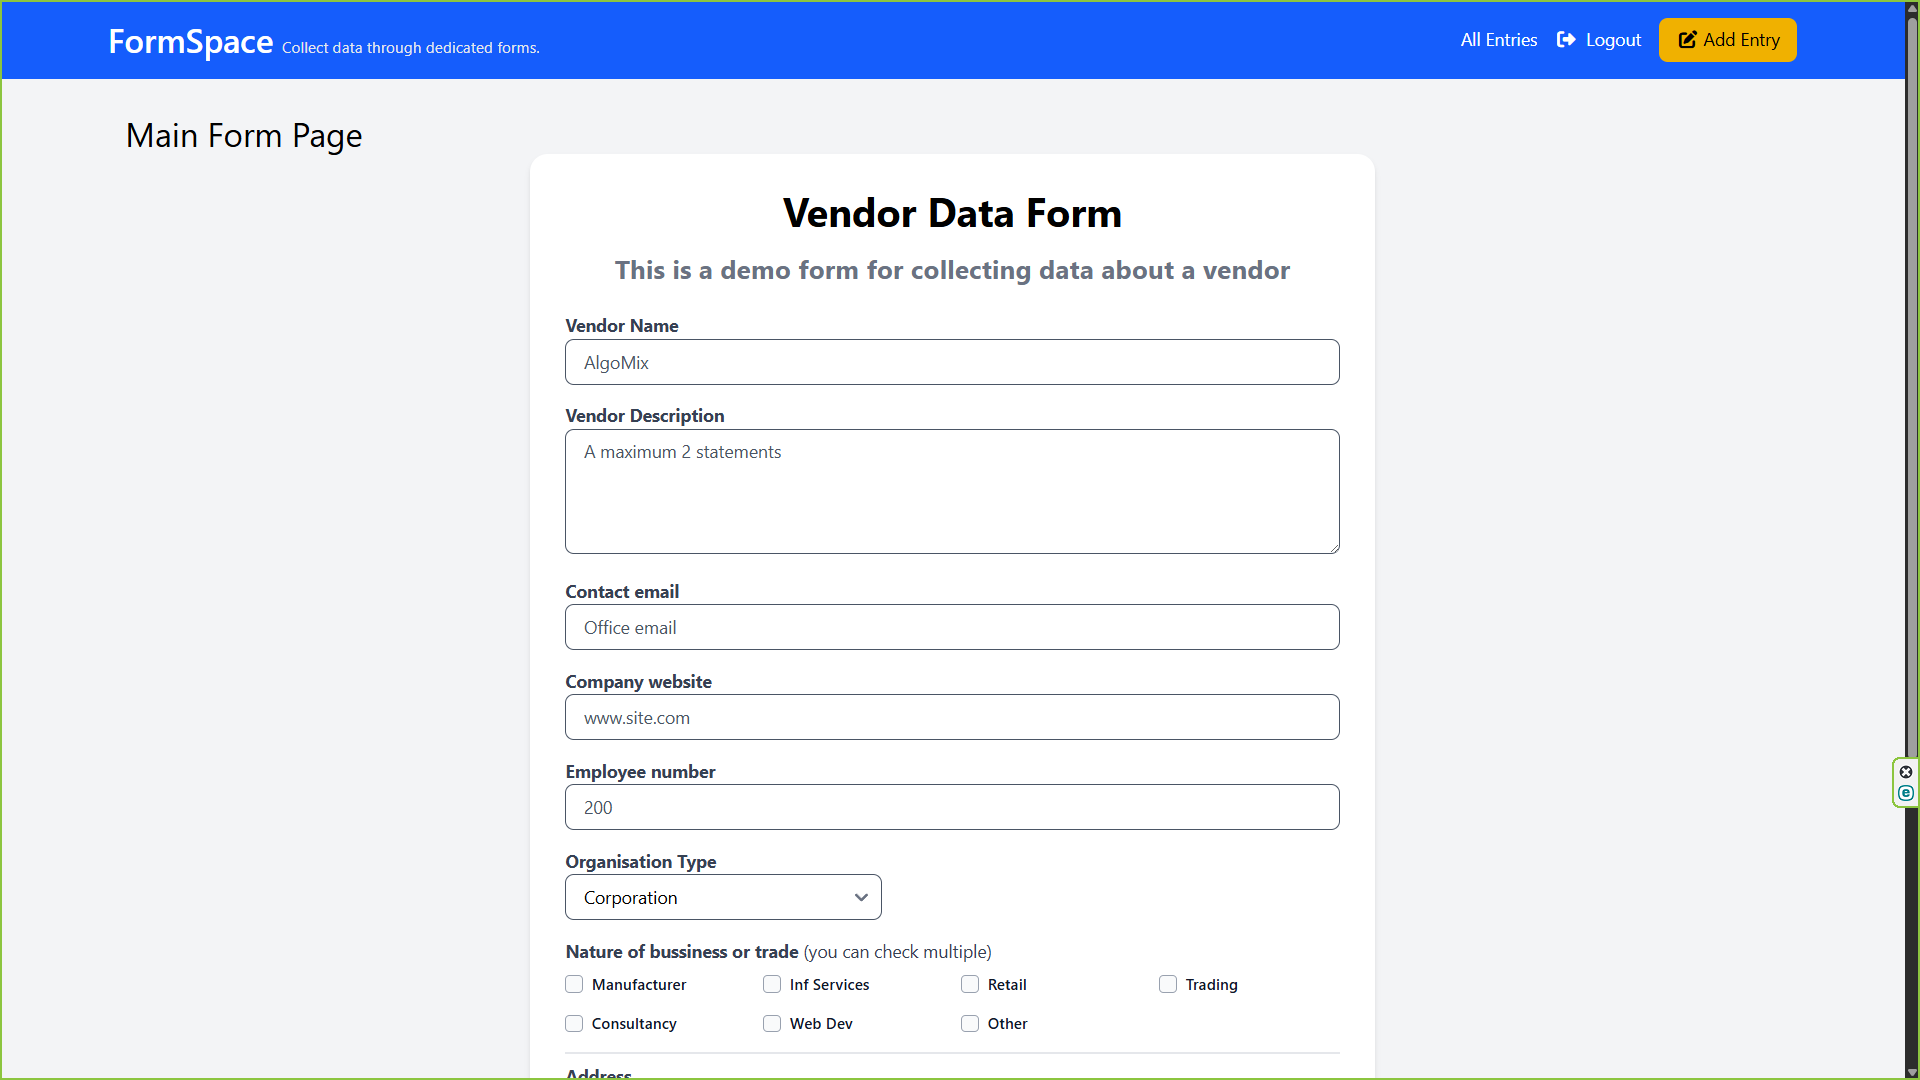
Task: Open All Entries nav item
Action: [x=1498, y=40]
